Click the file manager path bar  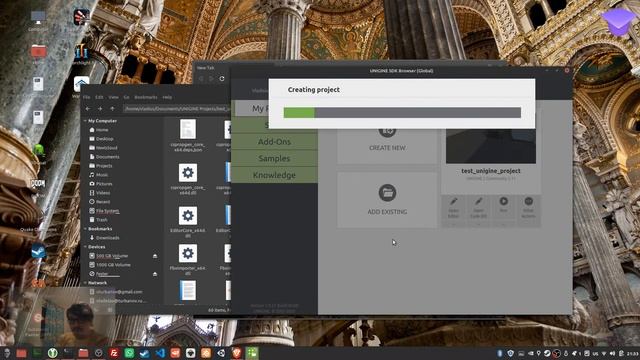pos(177,109)
